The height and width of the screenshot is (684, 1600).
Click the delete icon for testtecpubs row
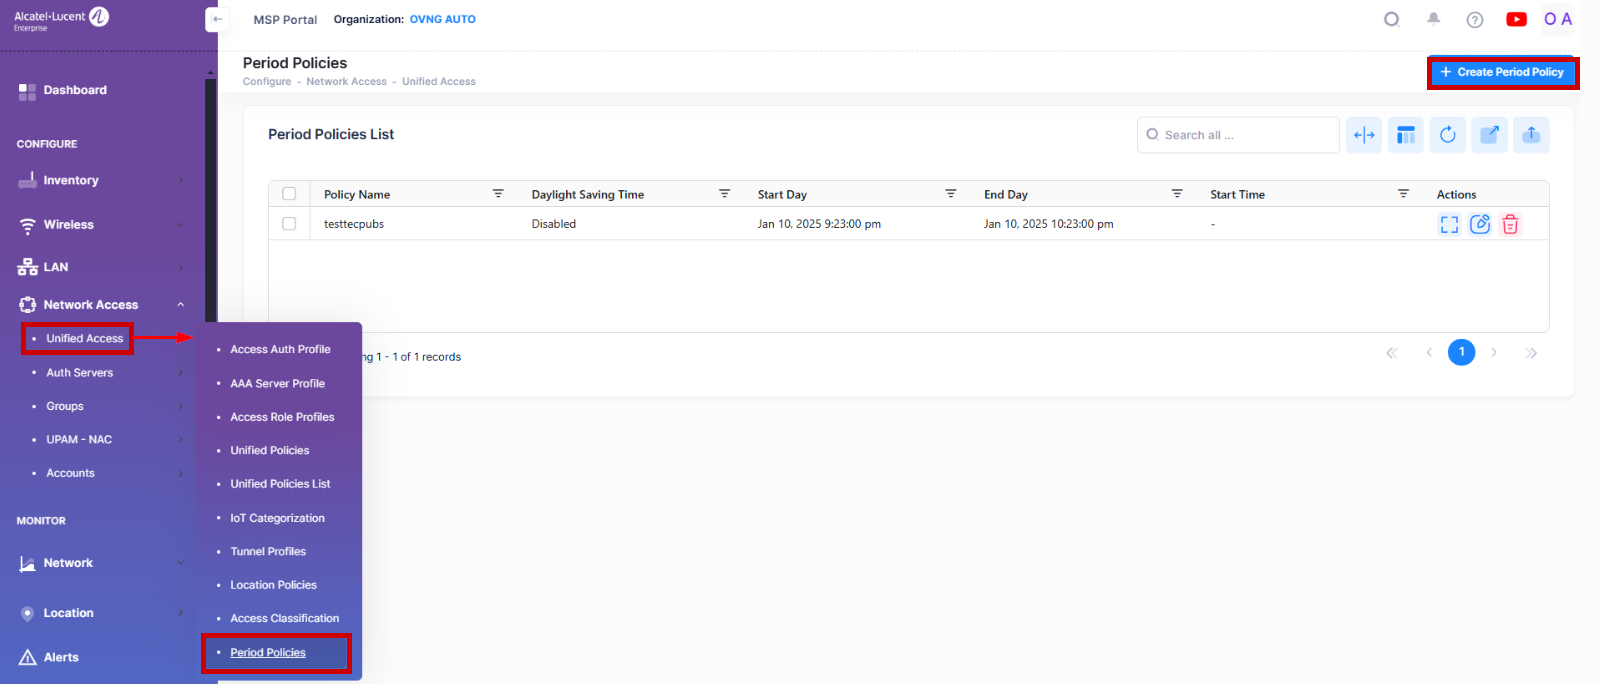point(1510,224)
